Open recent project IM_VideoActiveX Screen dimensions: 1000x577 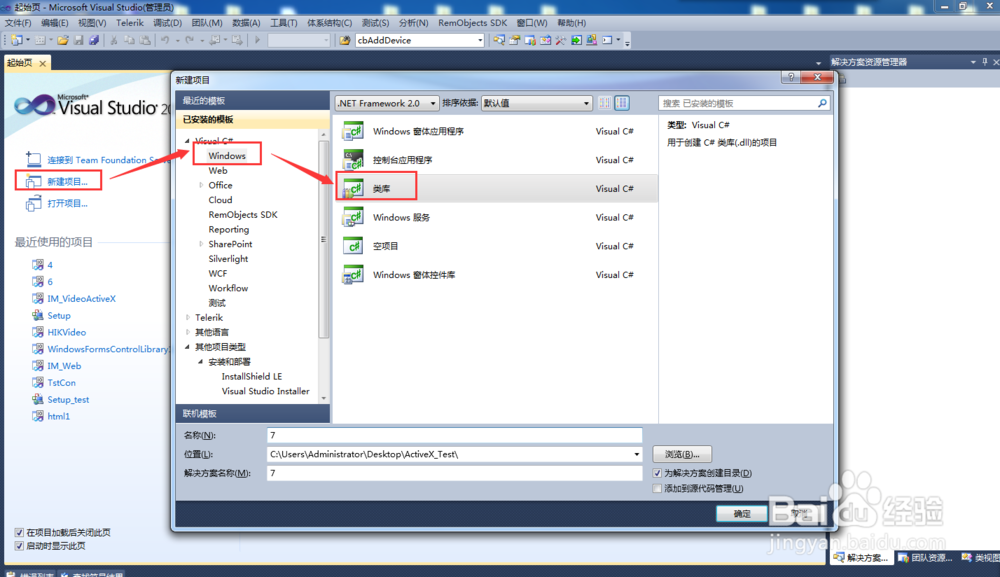click(82, 298)
